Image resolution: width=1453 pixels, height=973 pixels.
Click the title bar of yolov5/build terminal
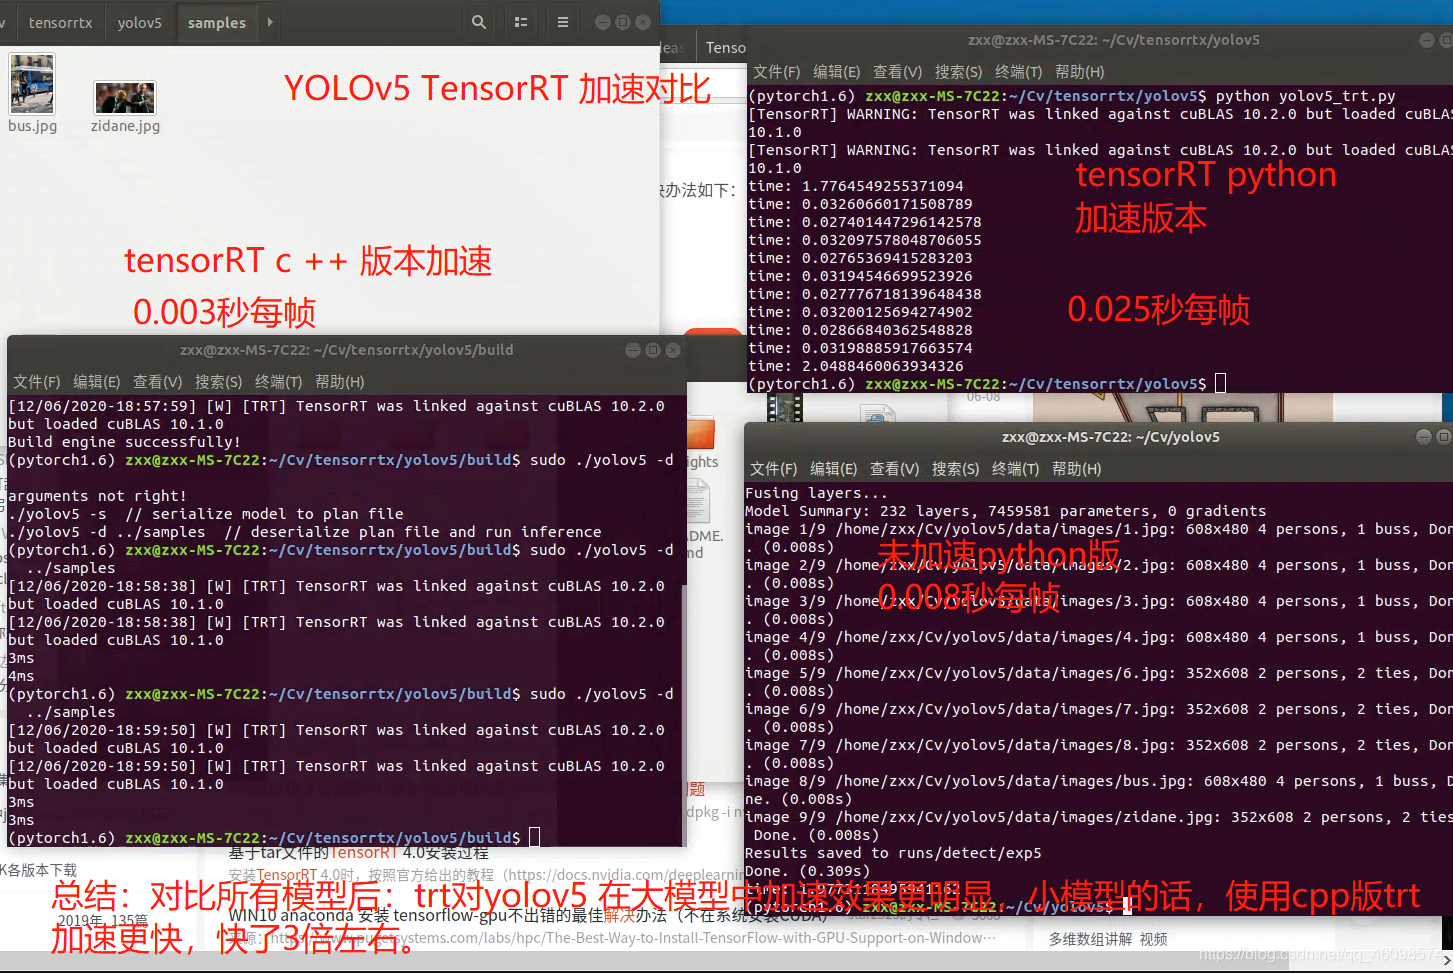coord(346,350)
